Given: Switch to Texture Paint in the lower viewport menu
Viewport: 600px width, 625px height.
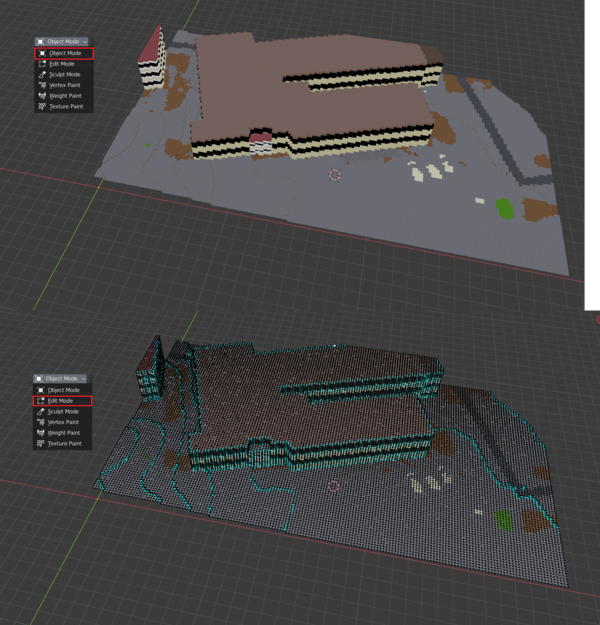Looking at the screenshot, I should [x=63, y=444].
